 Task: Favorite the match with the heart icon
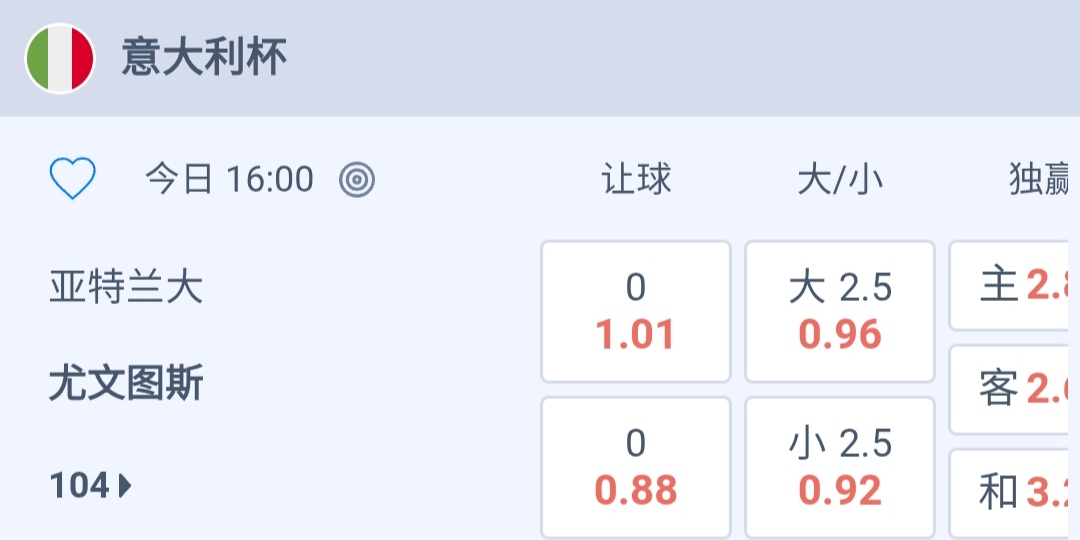(73, 180)
